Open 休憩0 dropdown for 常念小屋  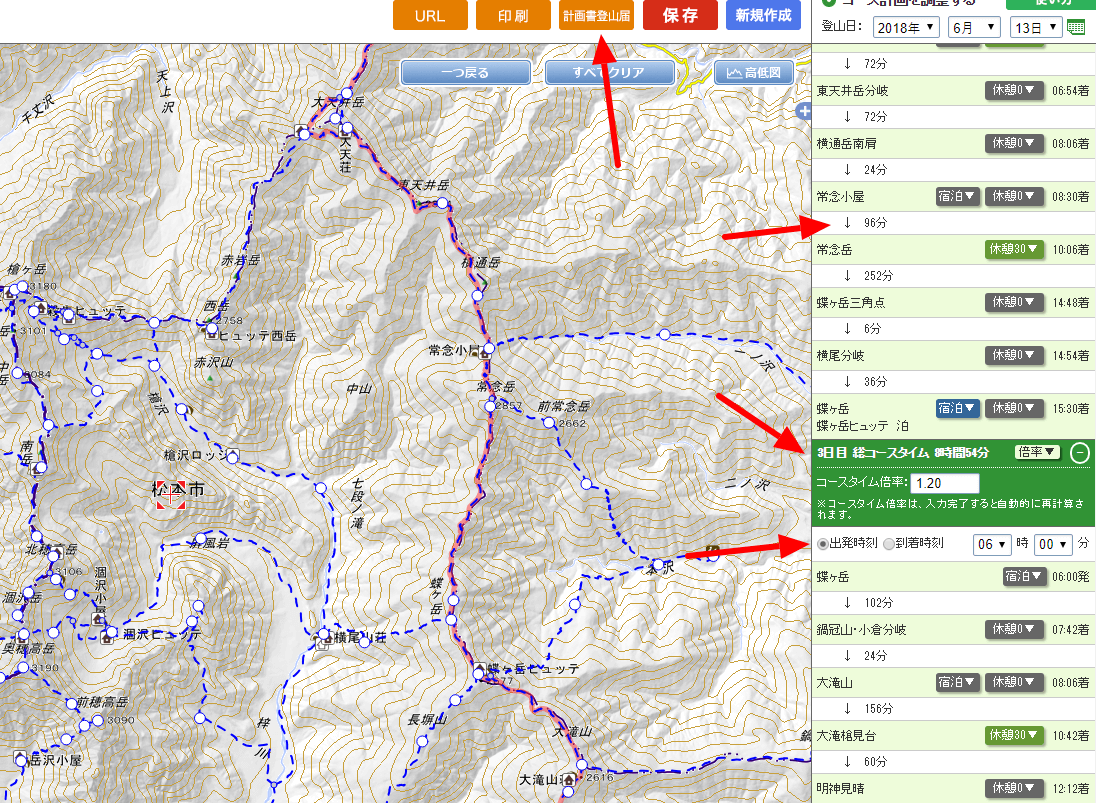click(x=1014, y=196)
